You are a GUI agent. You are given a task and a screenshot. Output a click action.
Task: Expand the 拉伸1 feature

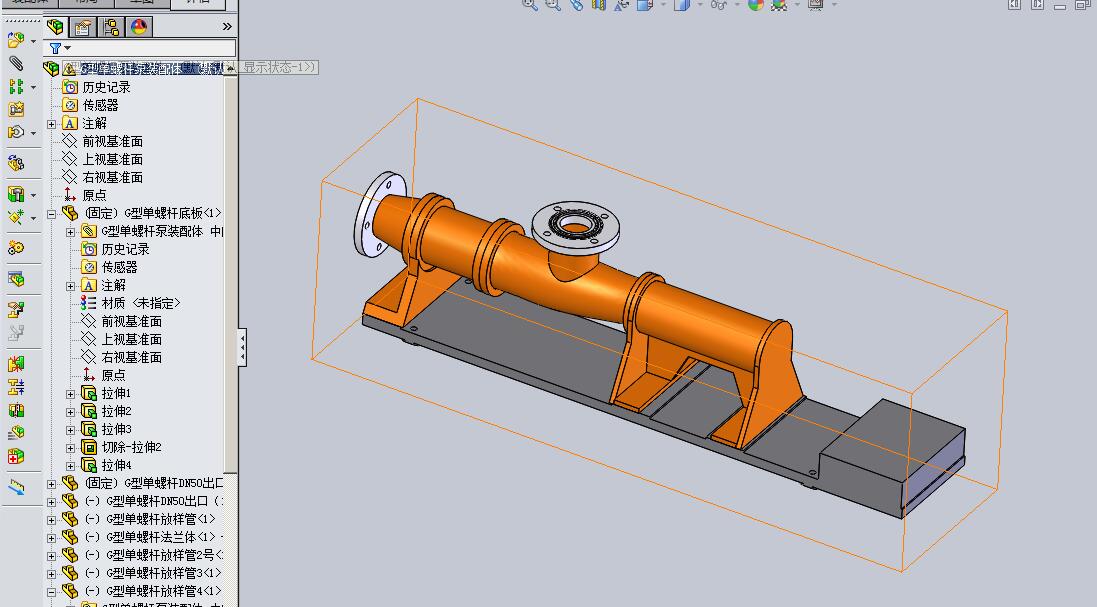71,394
